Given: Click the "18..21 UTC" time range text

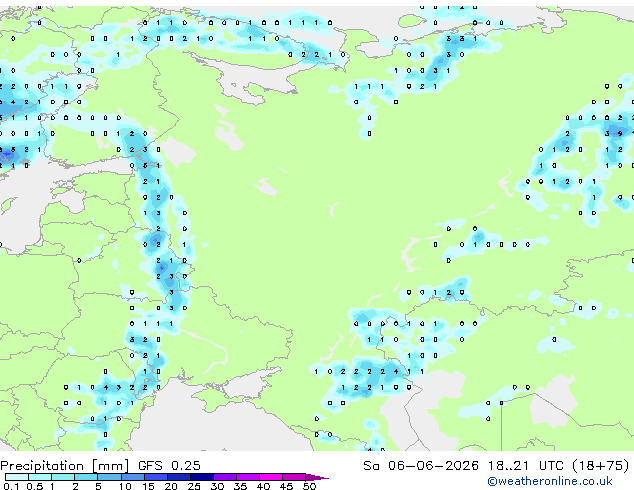Looking at the screenshot, I should tap(525, 466).
